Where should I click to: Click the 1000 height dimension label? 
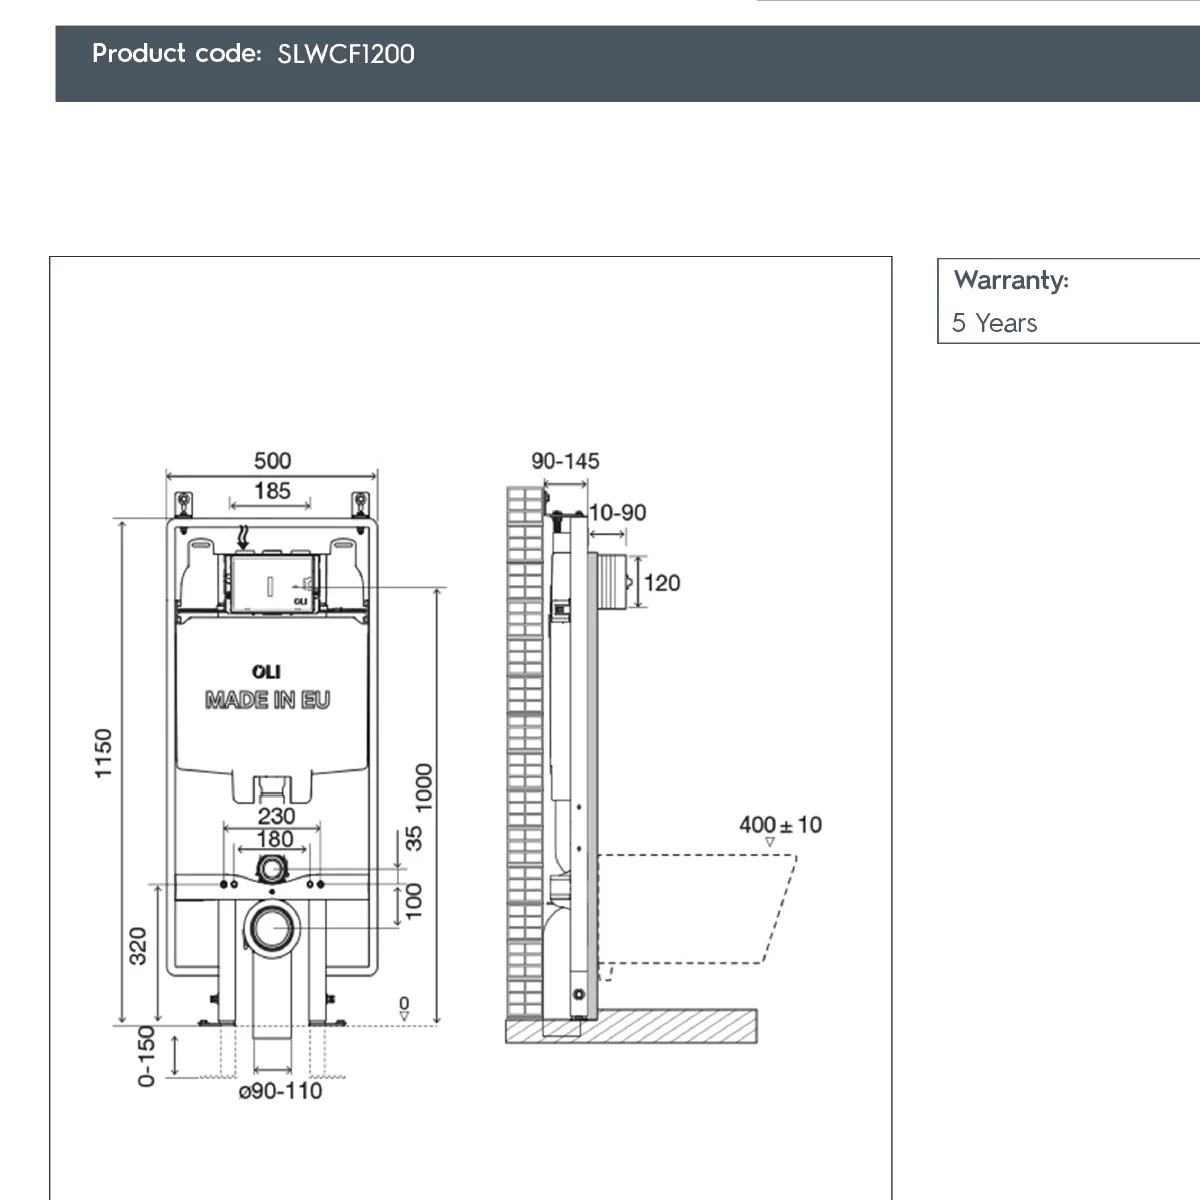(x=424, y=789)
